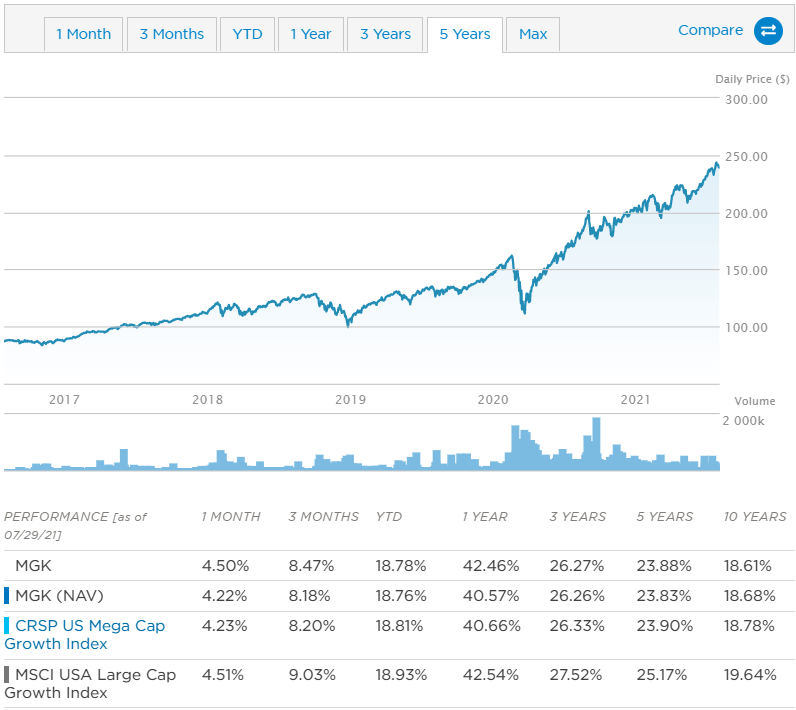Click the Compare swap arrows icon

point(768,31)
